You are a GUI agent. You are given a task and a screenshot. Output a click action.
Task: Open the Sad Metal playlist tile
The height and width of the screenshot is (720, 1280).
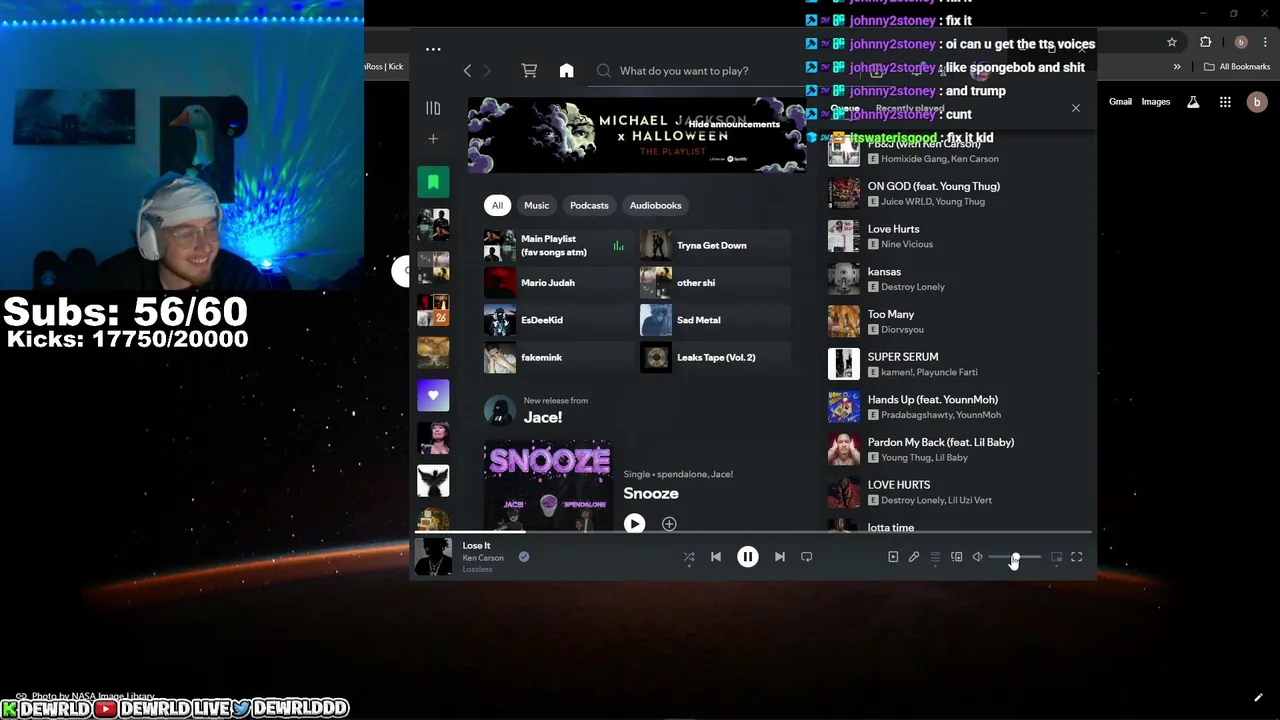click(715, 320)
